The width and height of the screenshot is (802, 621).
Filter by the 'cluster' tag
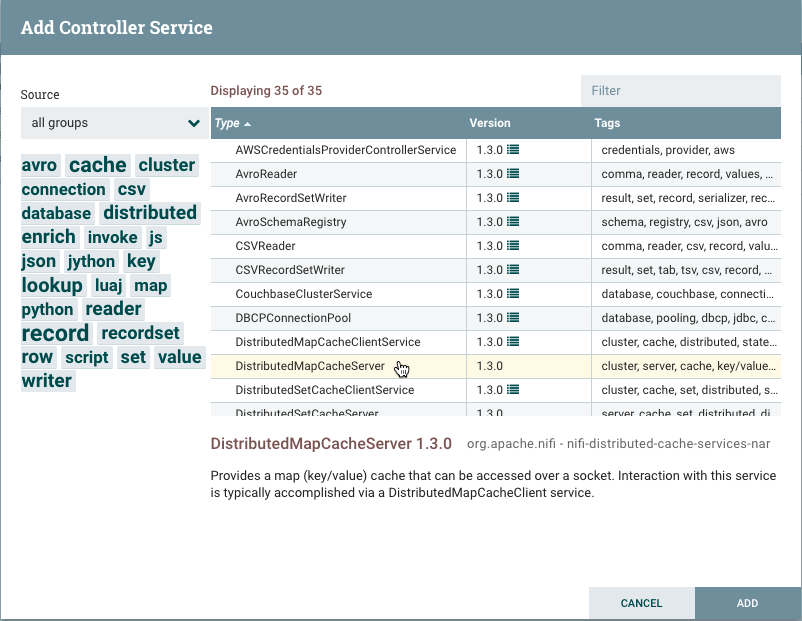pos(167,165)
